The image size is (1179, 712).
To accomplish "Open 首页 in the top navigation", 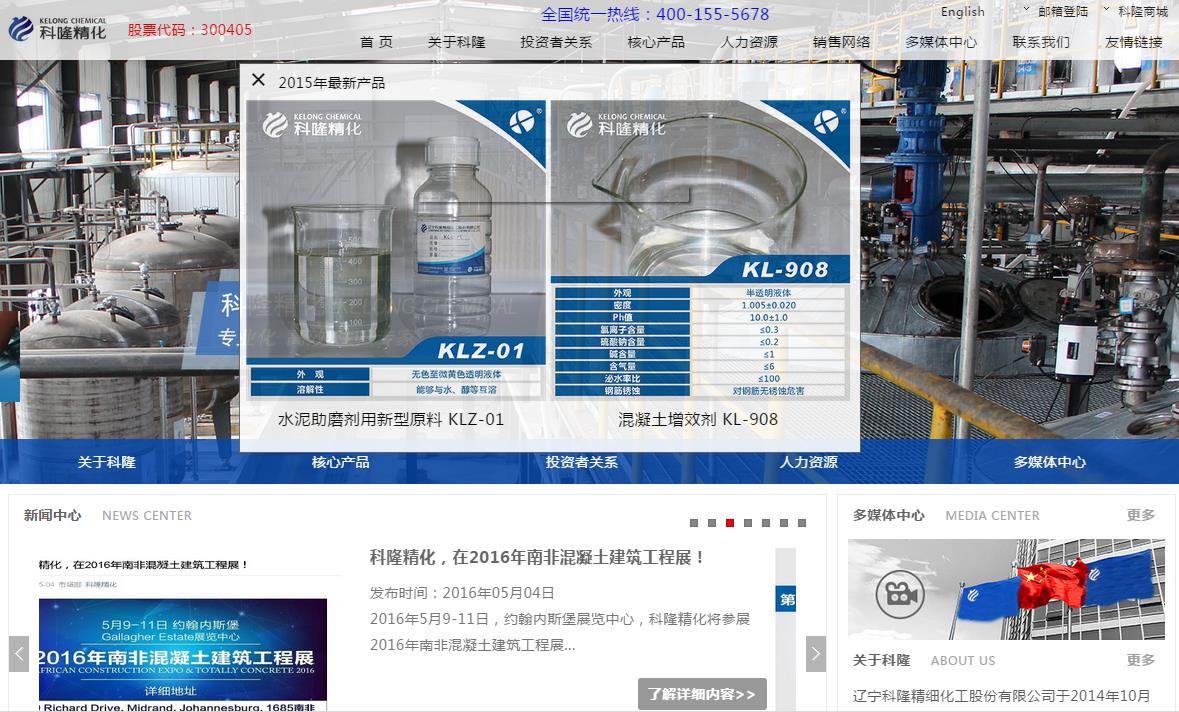I will 376,42.
